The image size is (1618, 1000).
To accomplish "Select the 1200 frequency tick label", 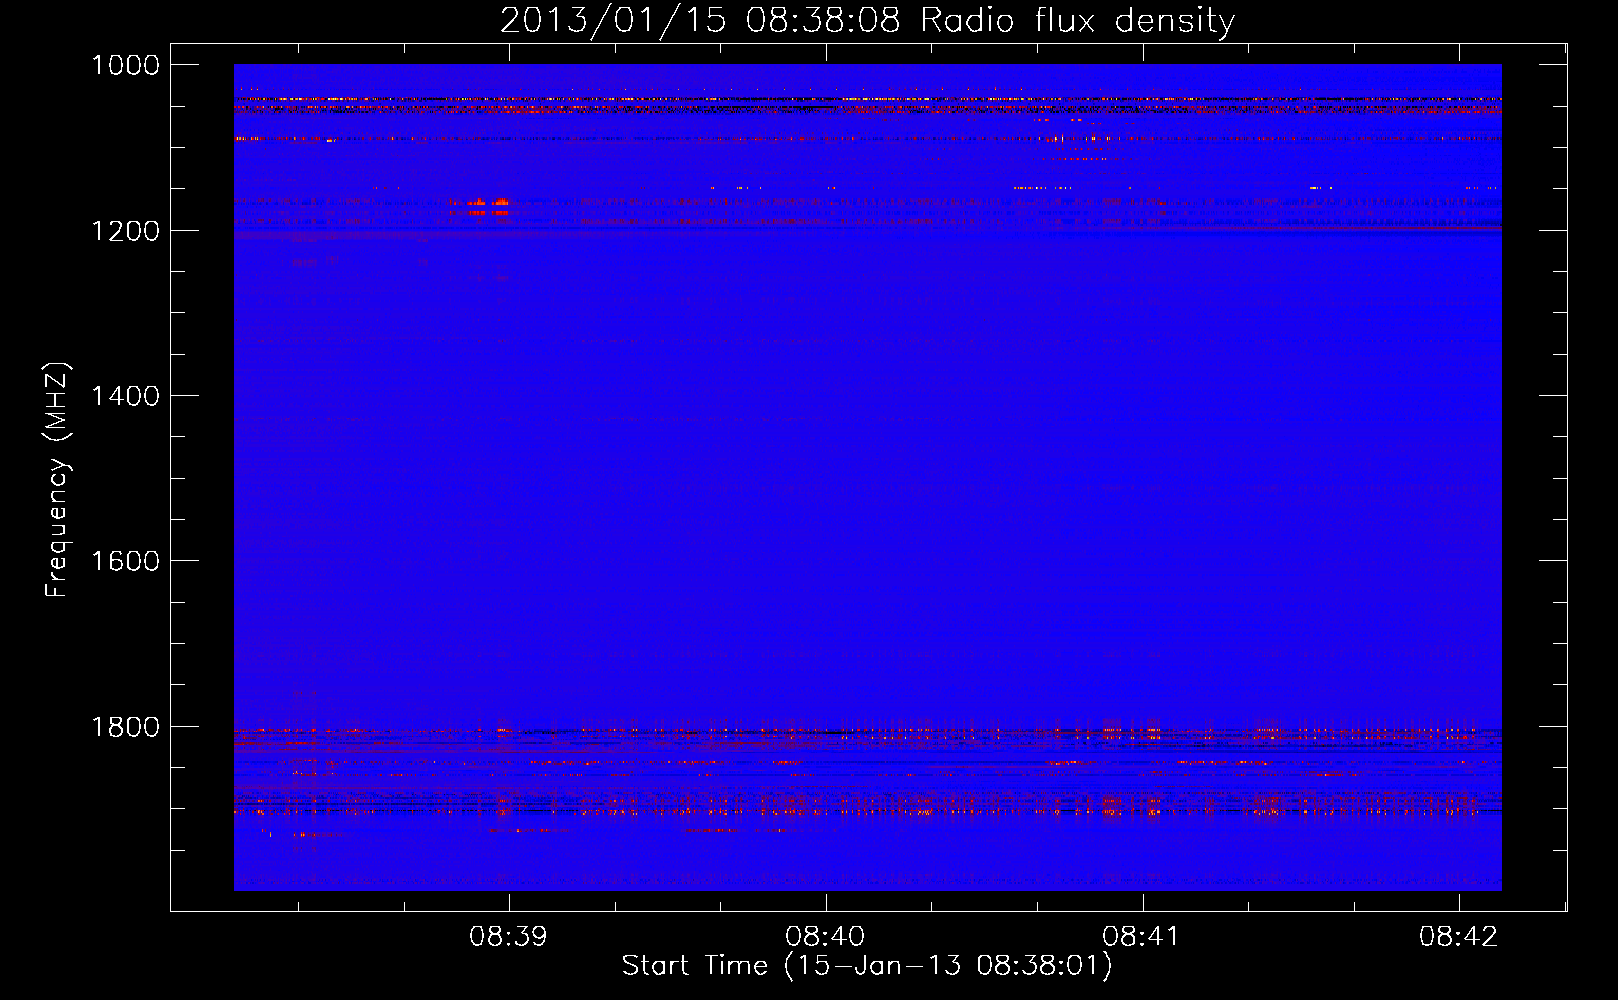I will (126, 231).
